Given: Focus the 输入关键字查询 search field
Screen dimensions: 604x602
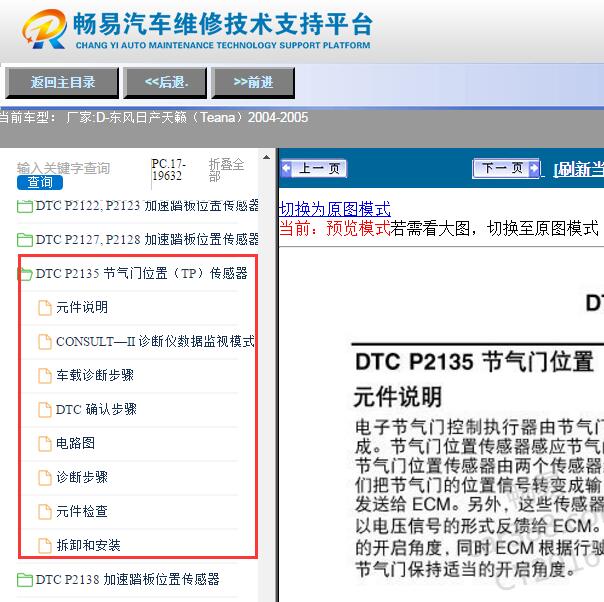Looking at the screenshot, I should (64, 168).
